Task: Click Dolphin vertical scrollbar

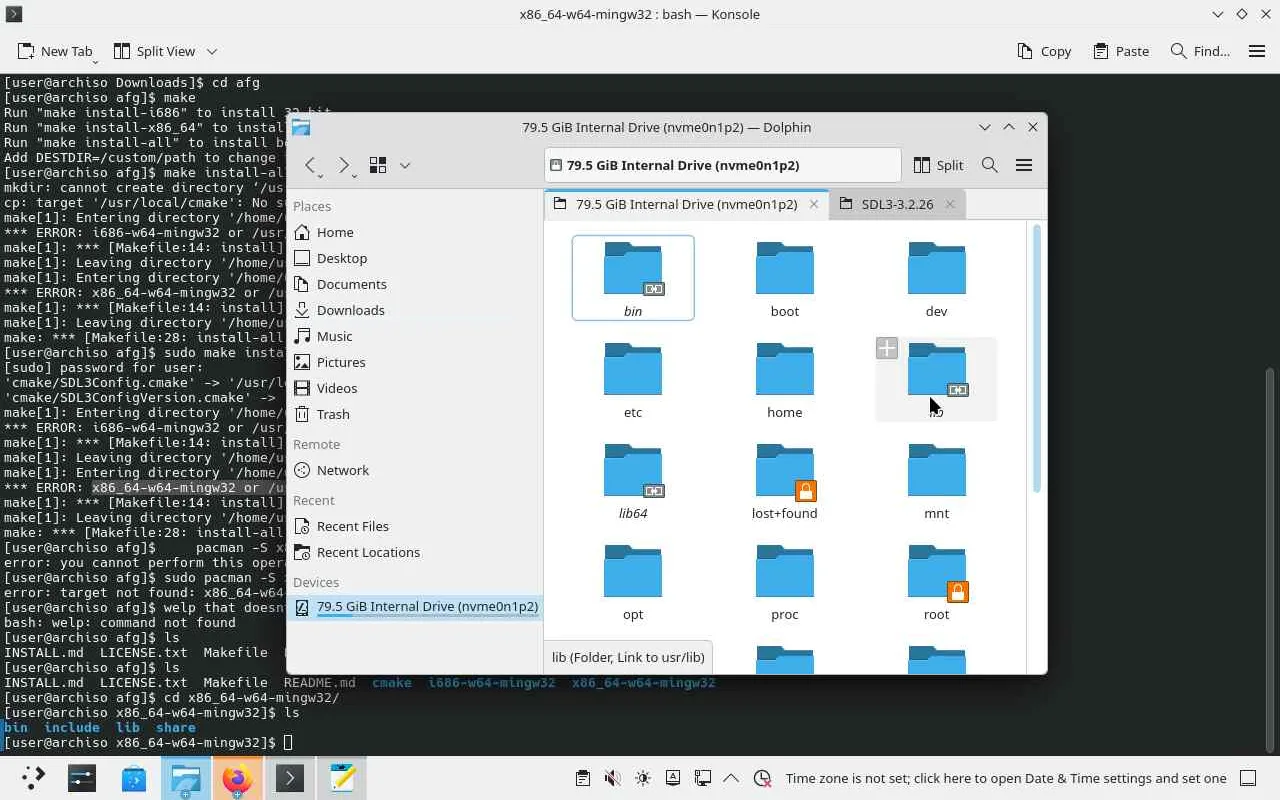Action: coord(1037,358)
